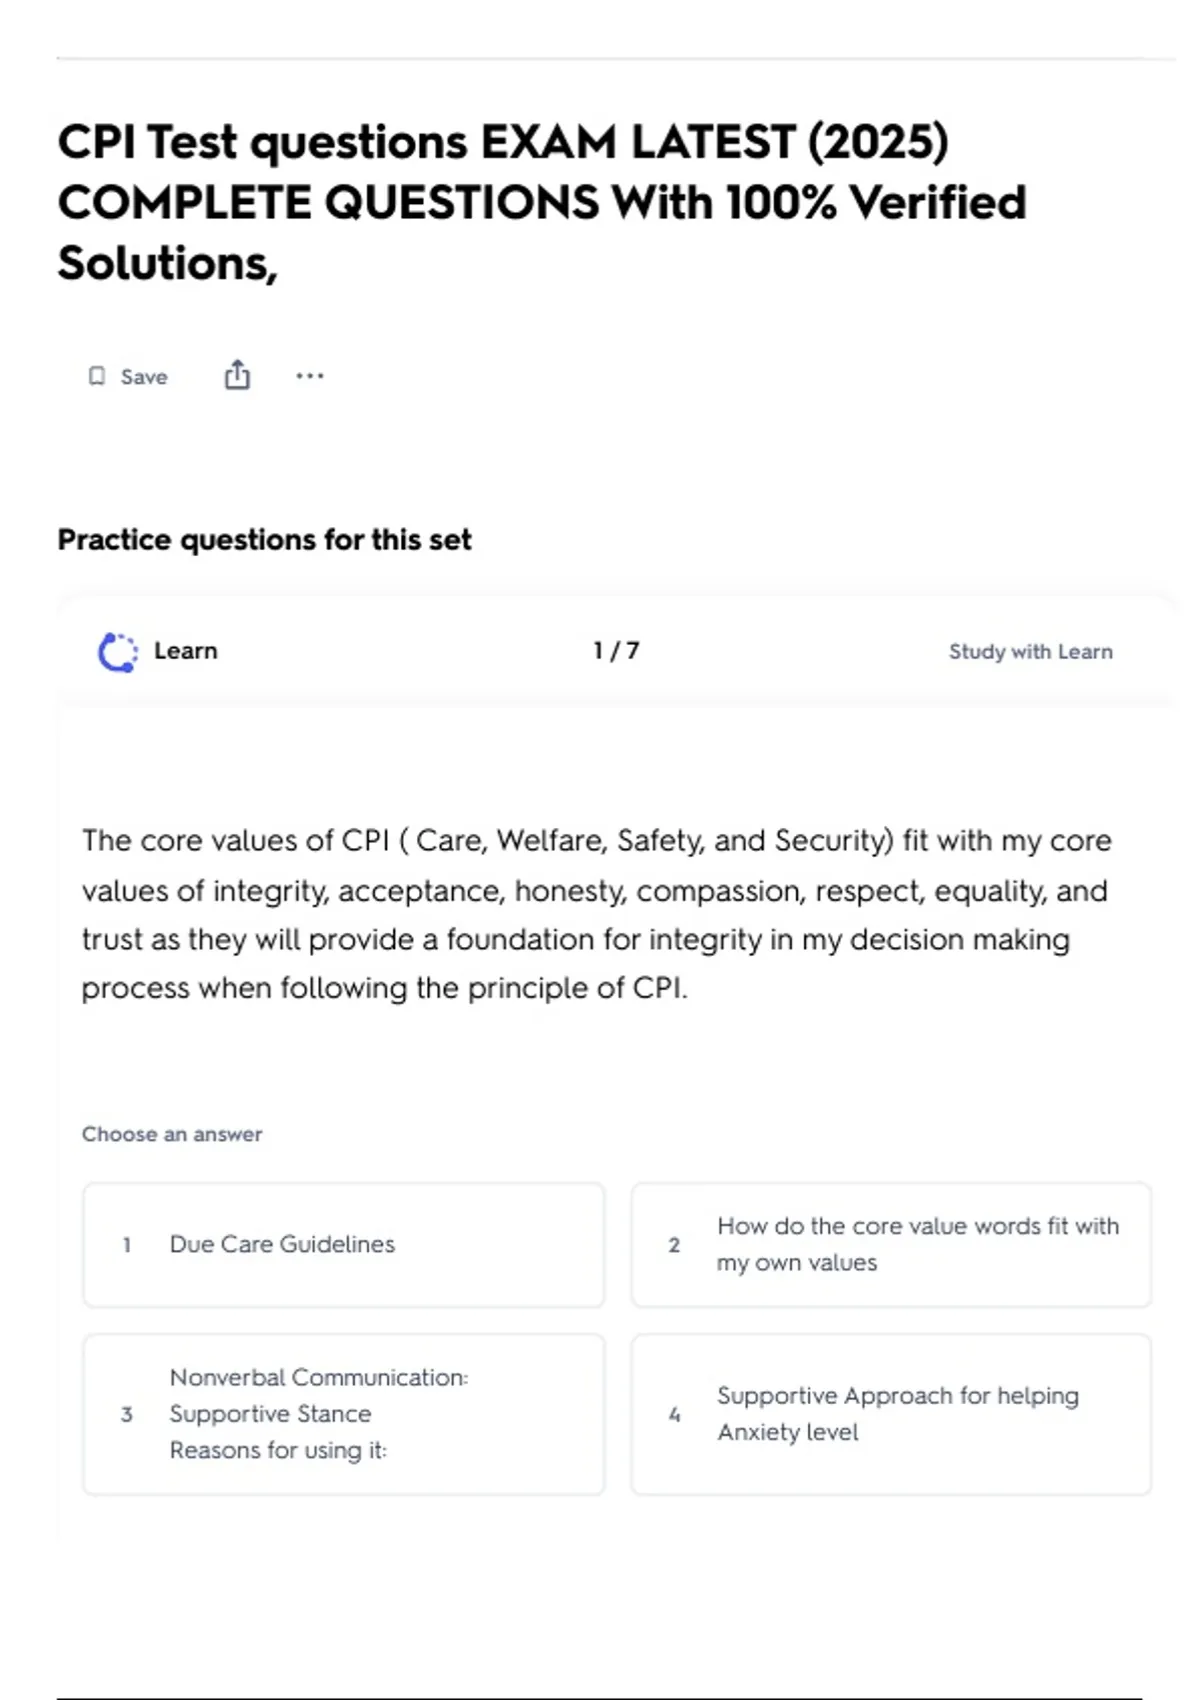Click the CPI Test questions title heading

coord(541,202)
